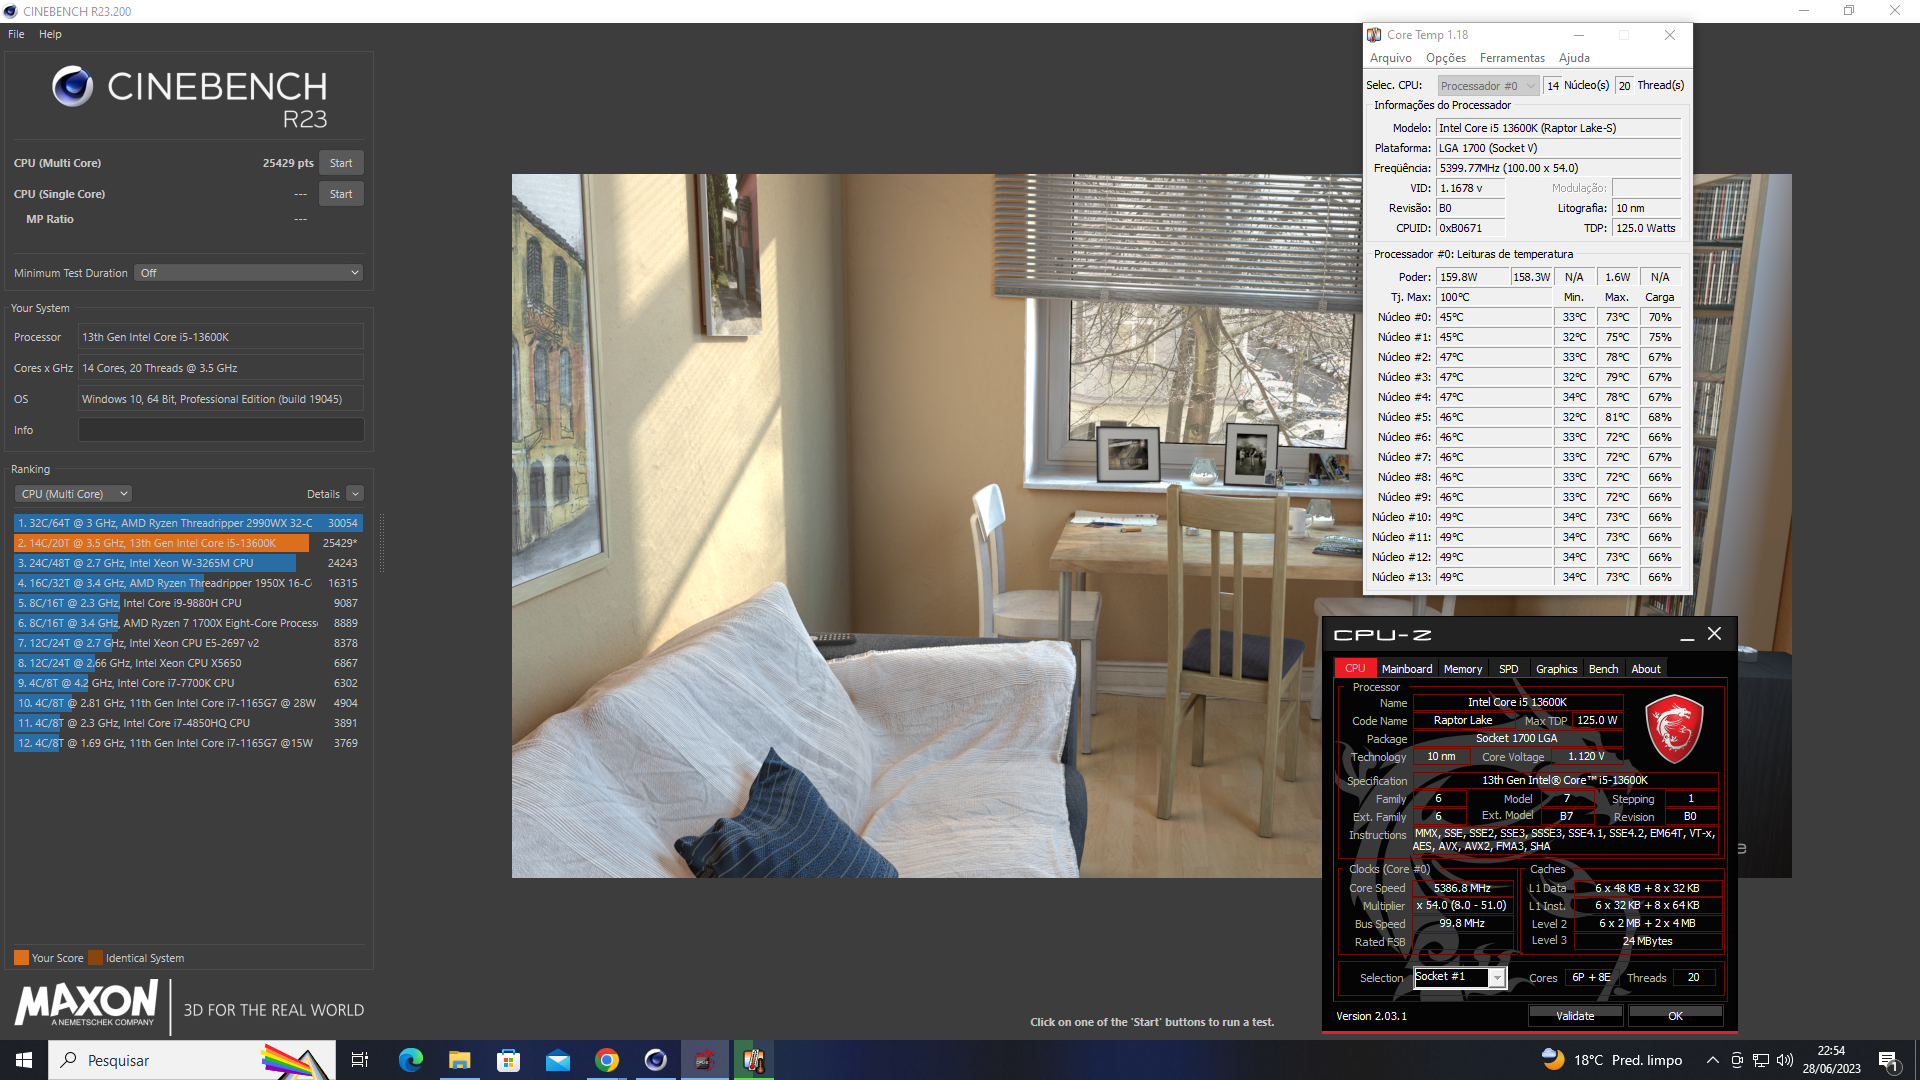Open Minimum Test Duration dropdown
Image resolution: width=1920 pixels, height=1080 pixels.
(x=248, y=273)
